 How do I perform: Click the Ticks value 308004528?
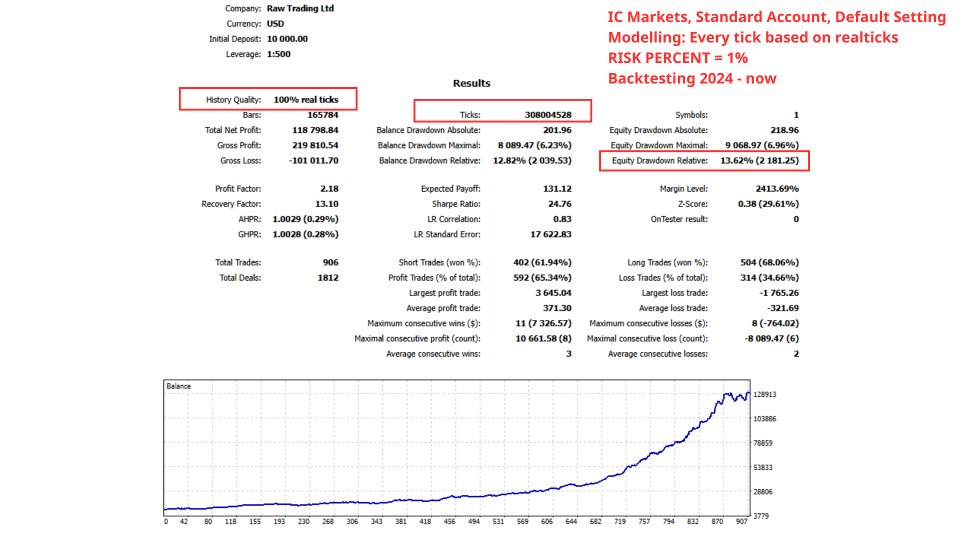click(548, 115)
